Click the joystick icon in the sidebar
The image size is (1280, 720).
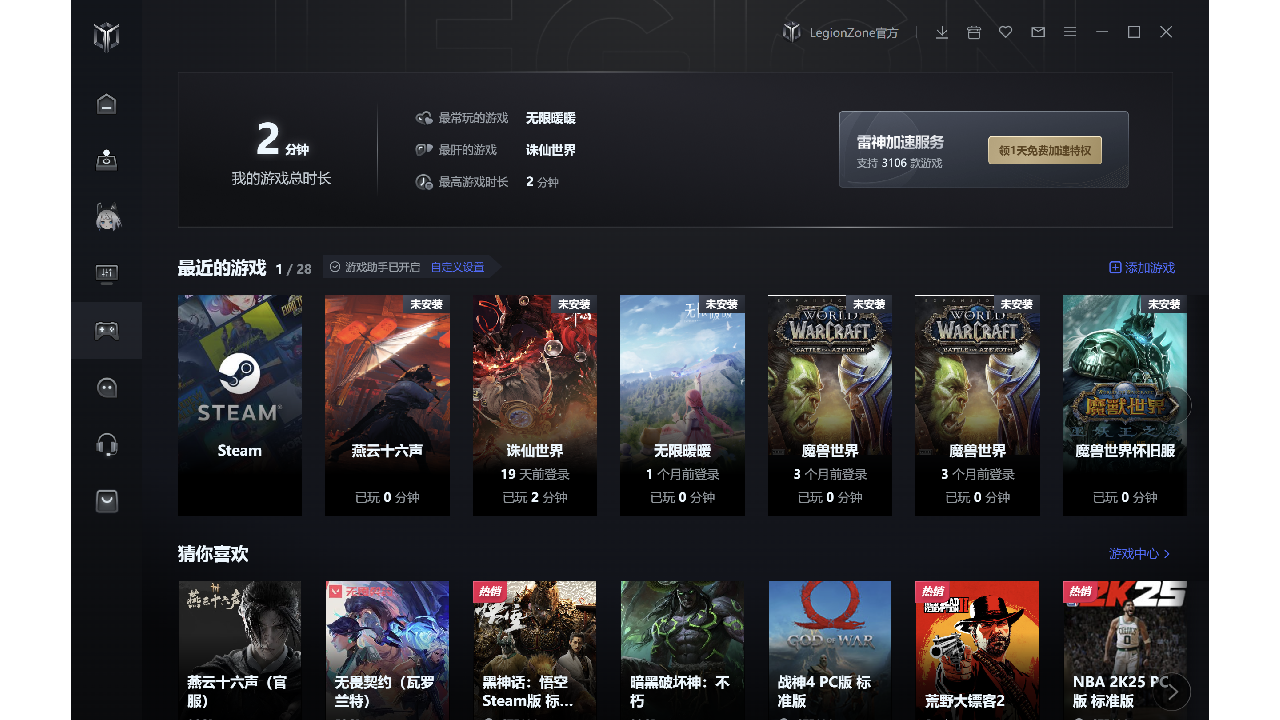point(106,160)
